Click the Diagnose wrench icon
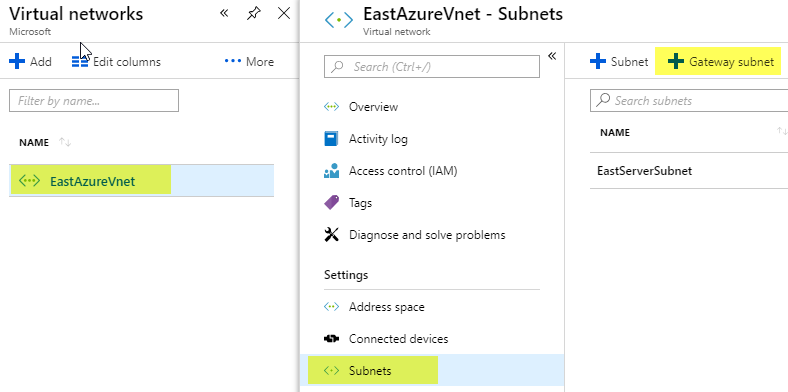 pos(332,235)
